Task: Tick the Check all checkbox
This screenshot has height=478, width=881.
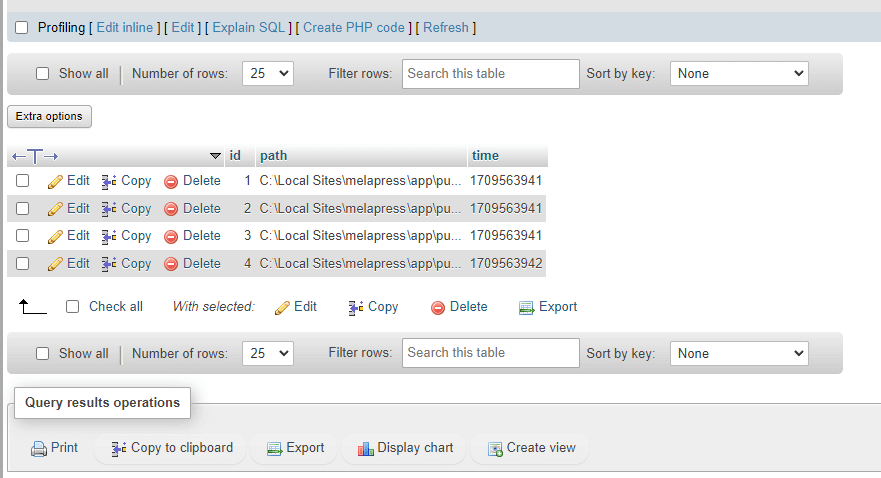Action: point(72,306)
